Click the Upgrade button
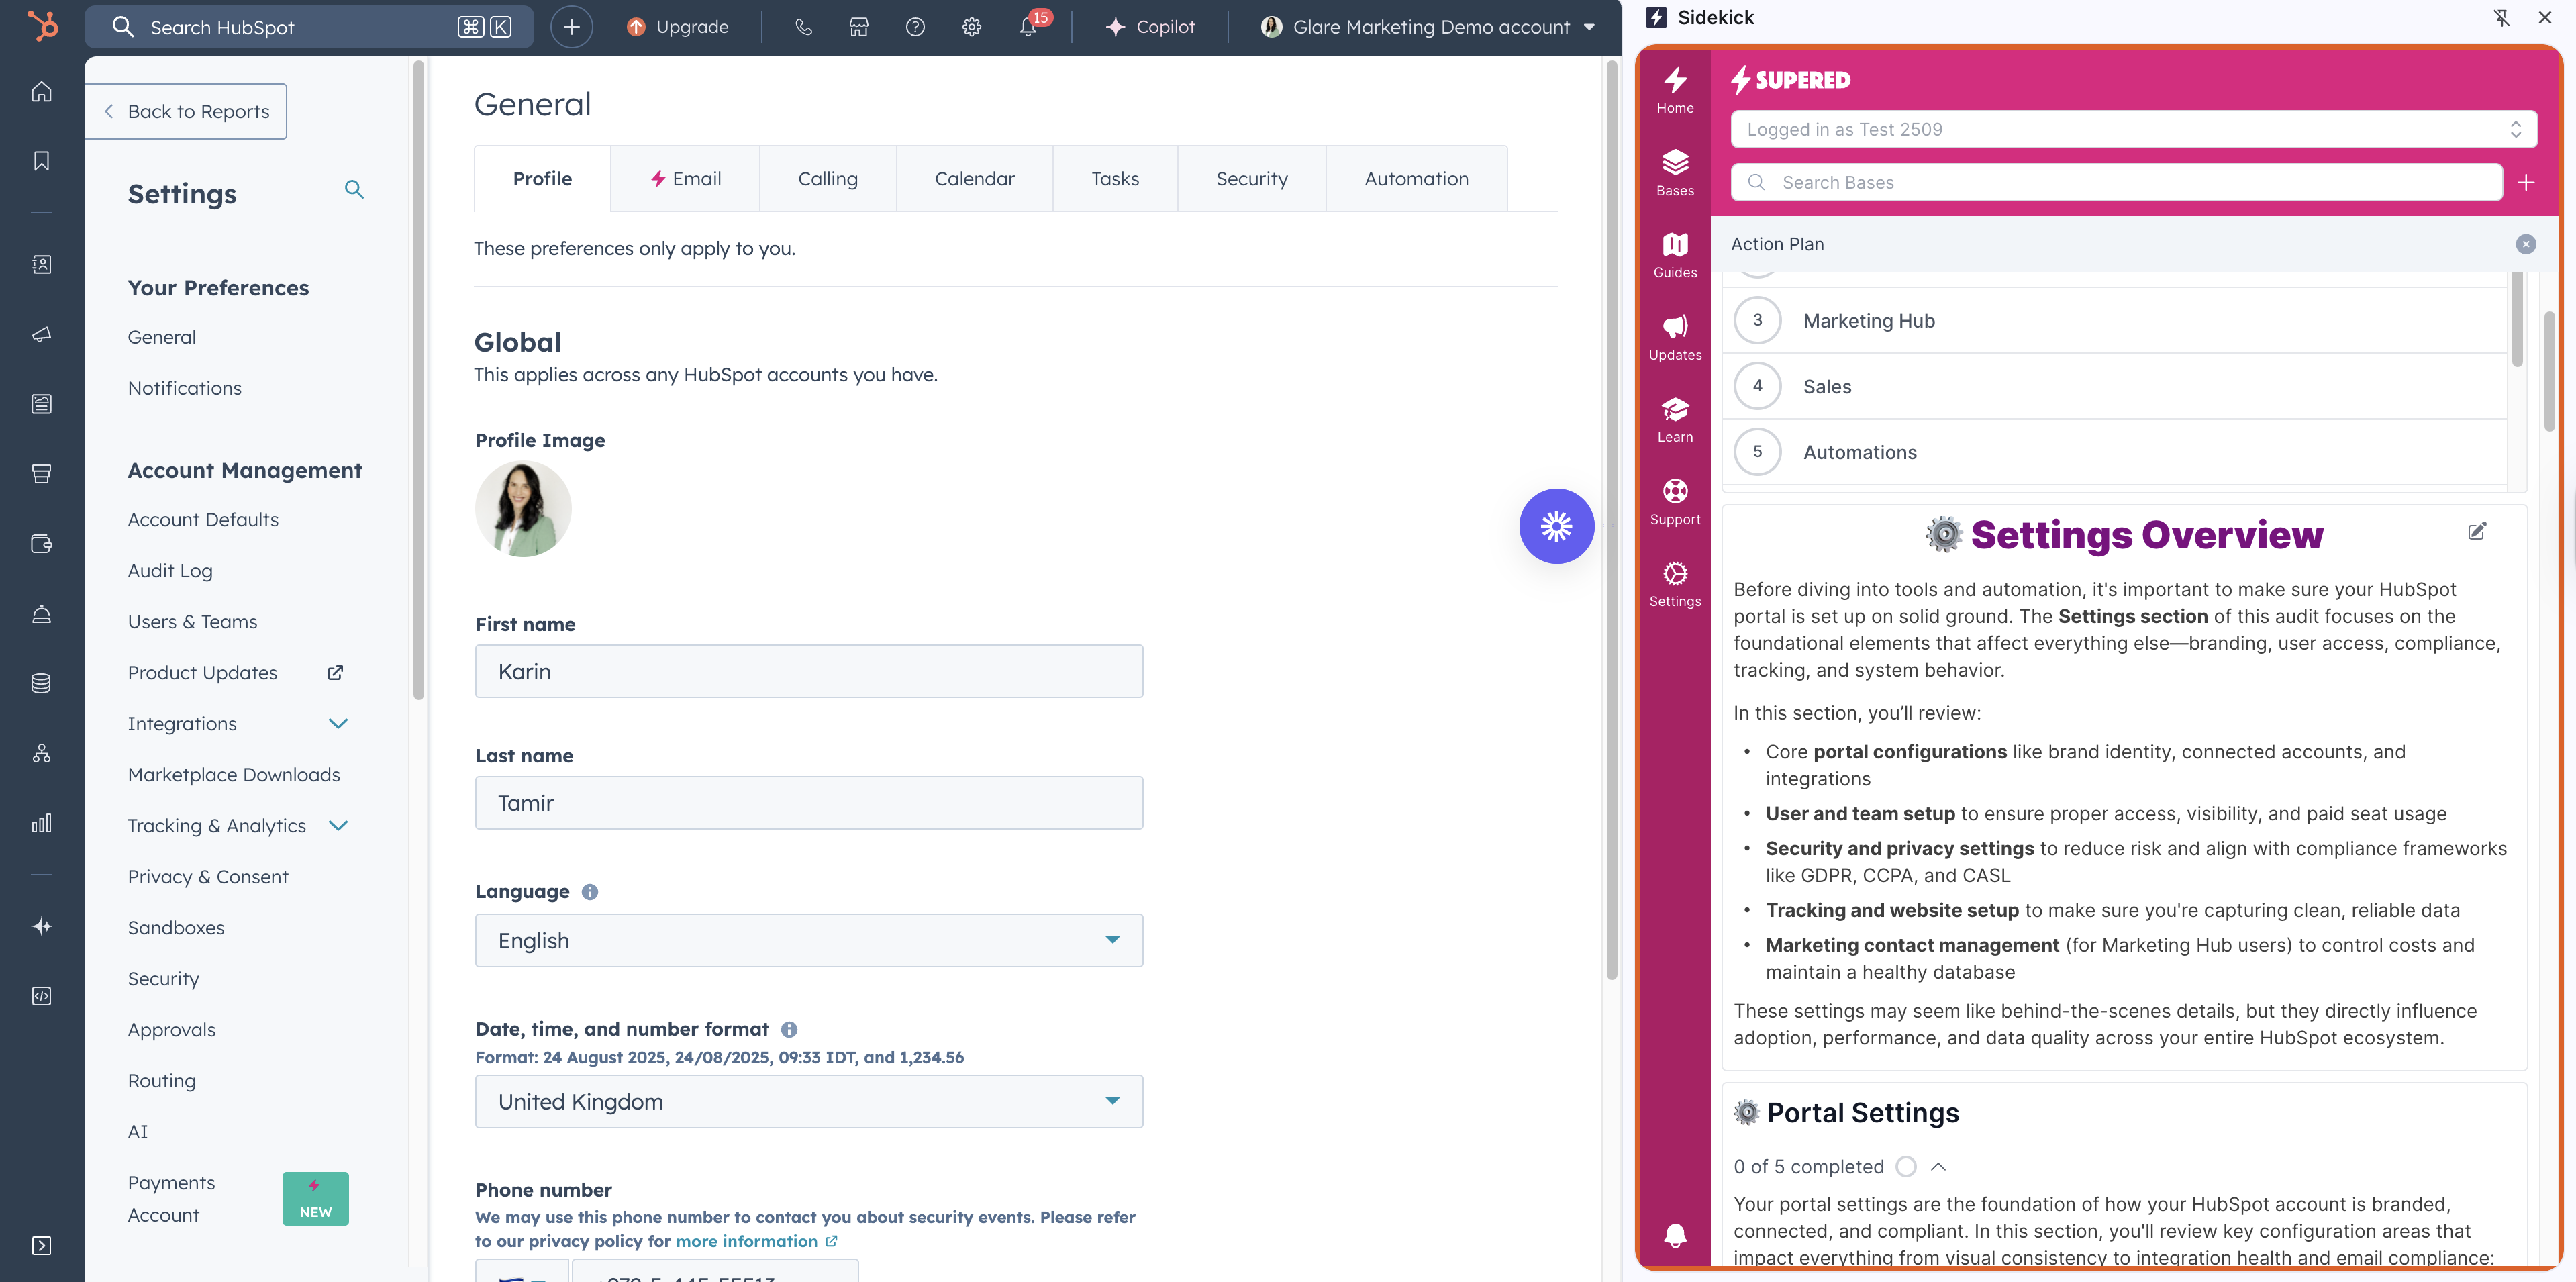Image resolution: width=2576 pixels, height=1282 pixels. point(677,27)
